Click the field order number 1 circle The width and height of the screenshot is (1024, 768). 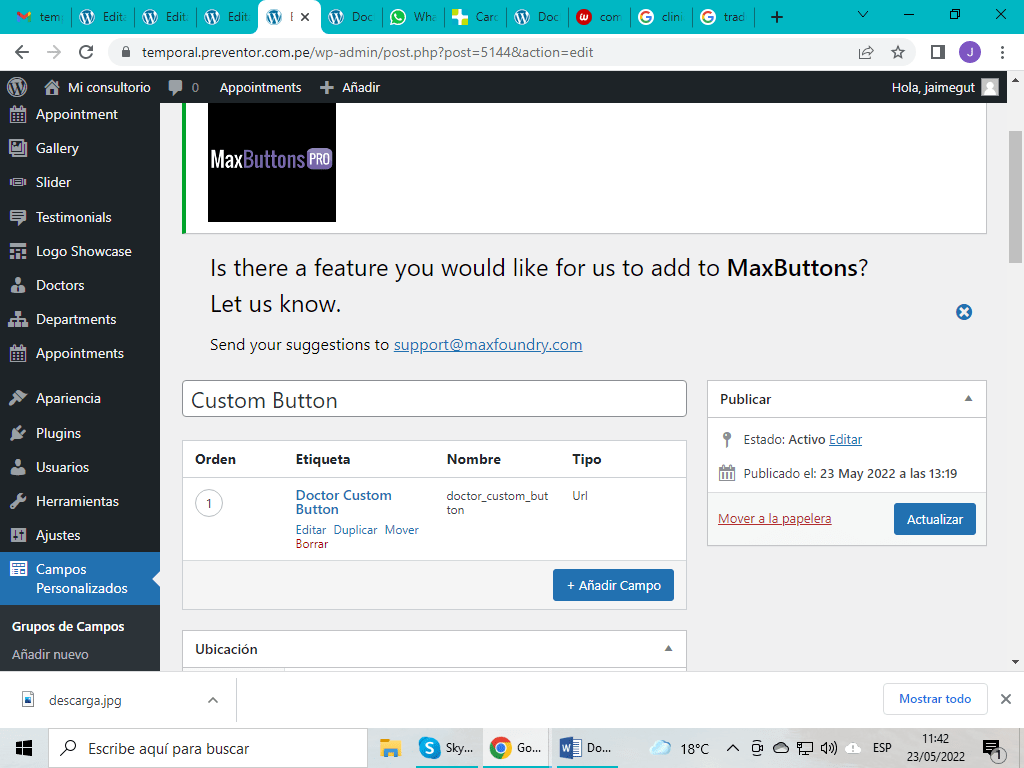209,504
